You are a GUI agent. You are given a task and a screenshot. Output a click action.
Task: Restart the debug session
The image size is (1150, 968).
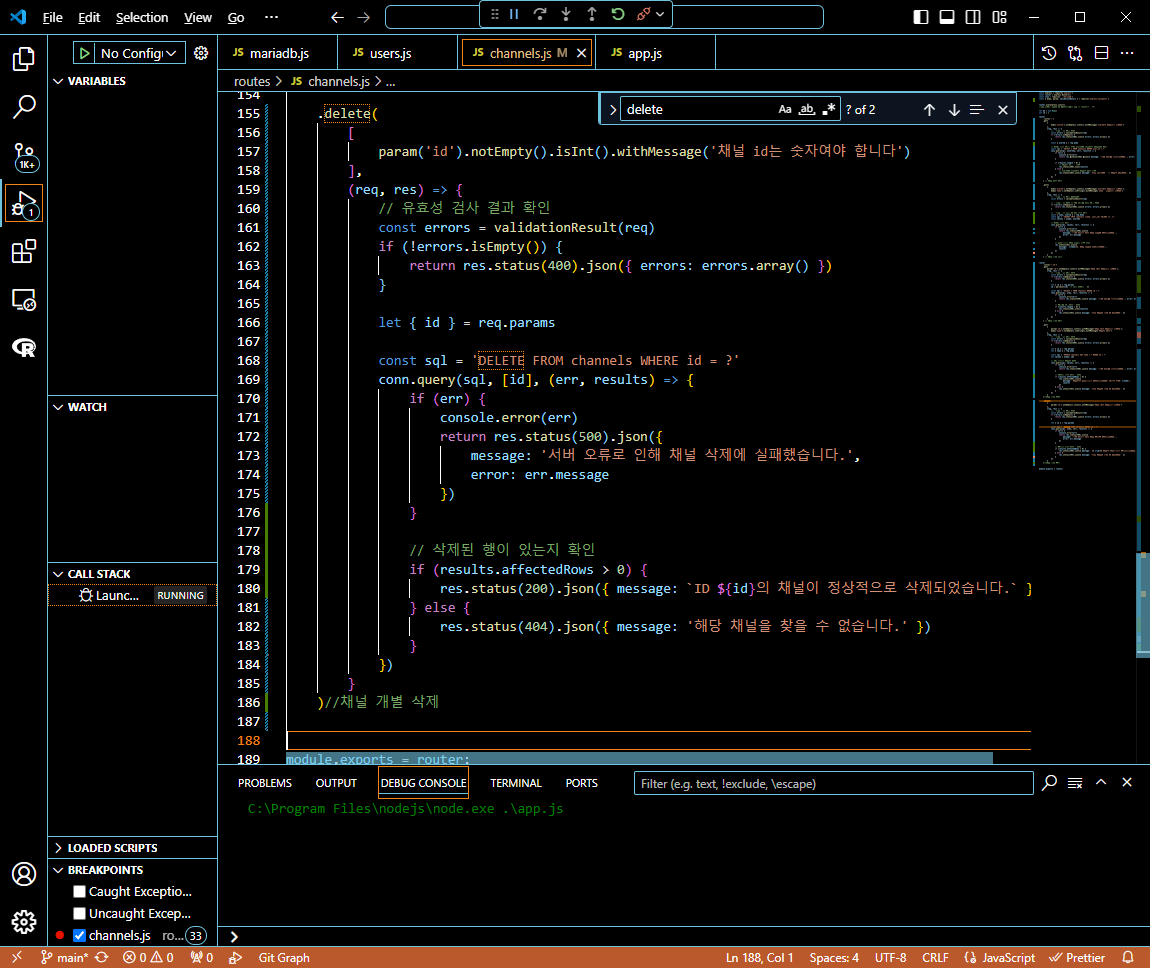point(618,14)
